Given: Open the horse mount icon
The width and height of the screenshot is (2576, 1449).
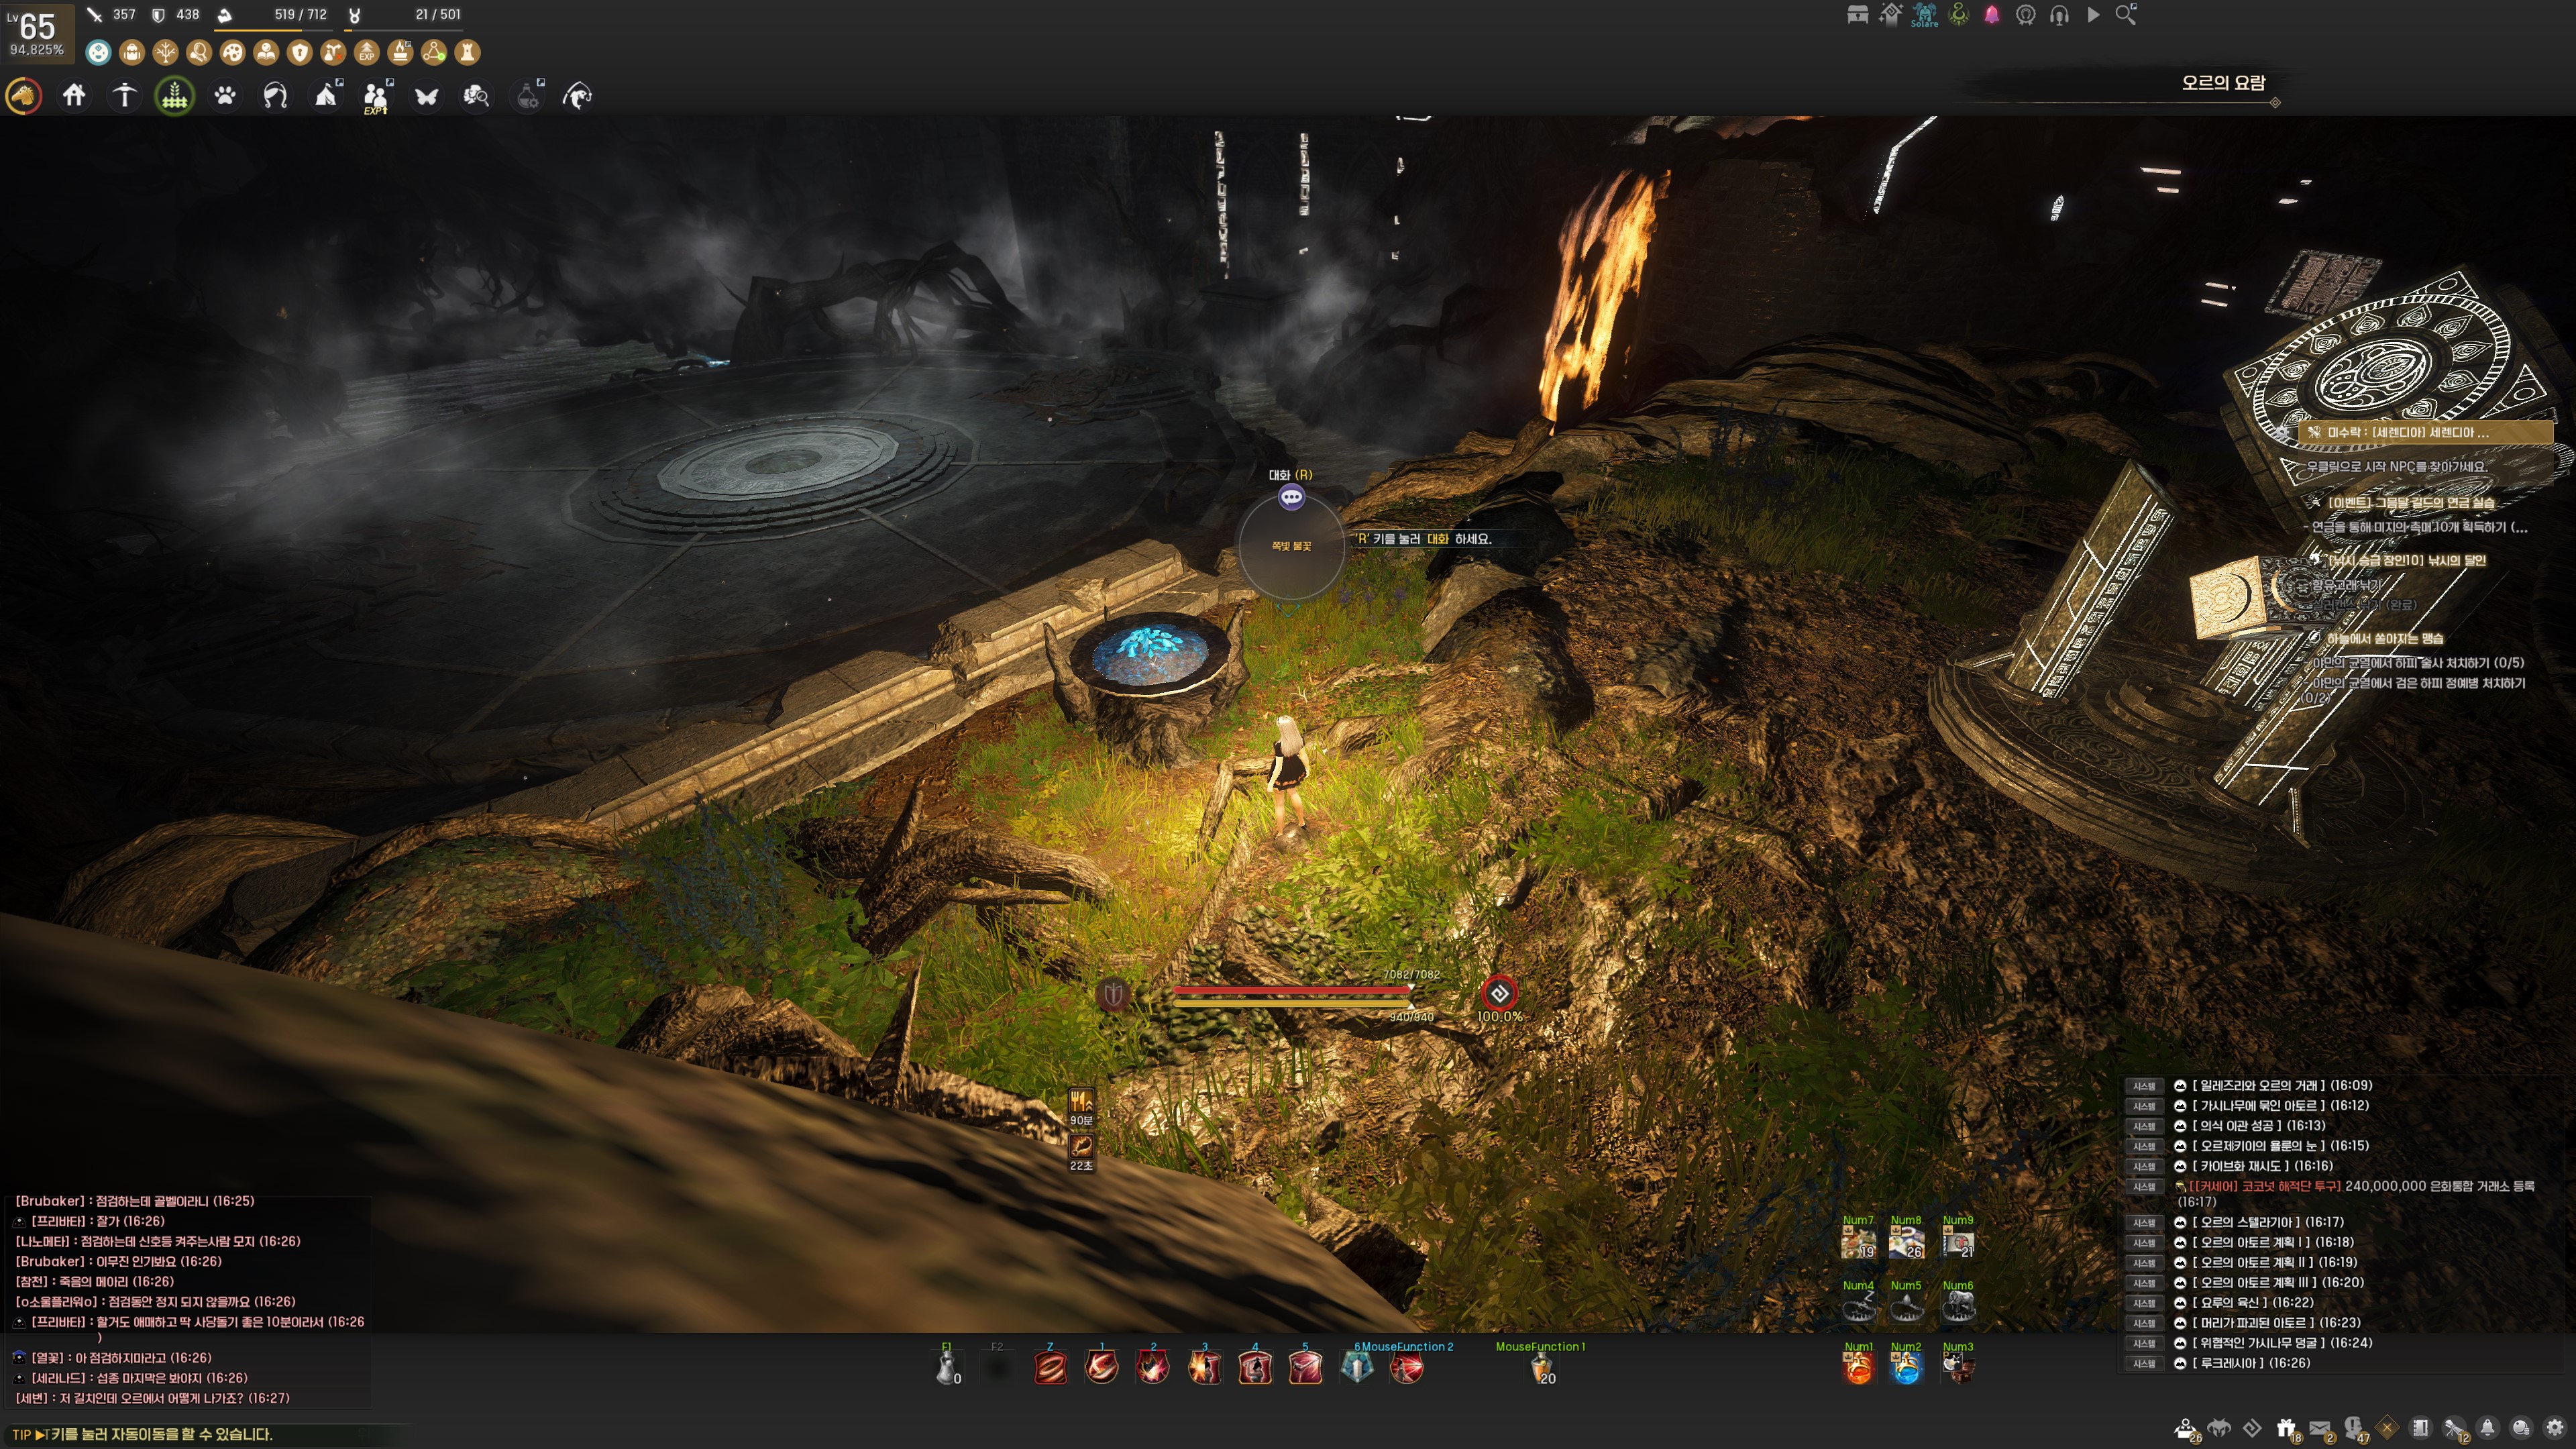Looking at the screenshot, I should [24, 96].
